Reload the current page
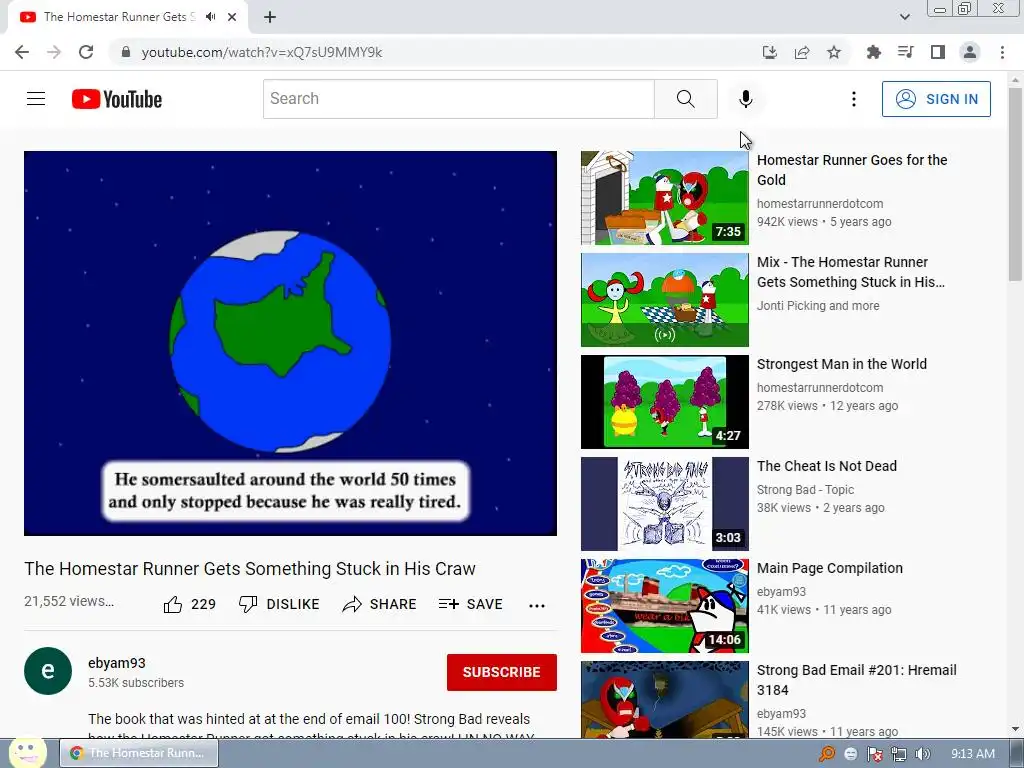Image resolution: width=1024 pixels, height=768 pixels. (86, 52)
